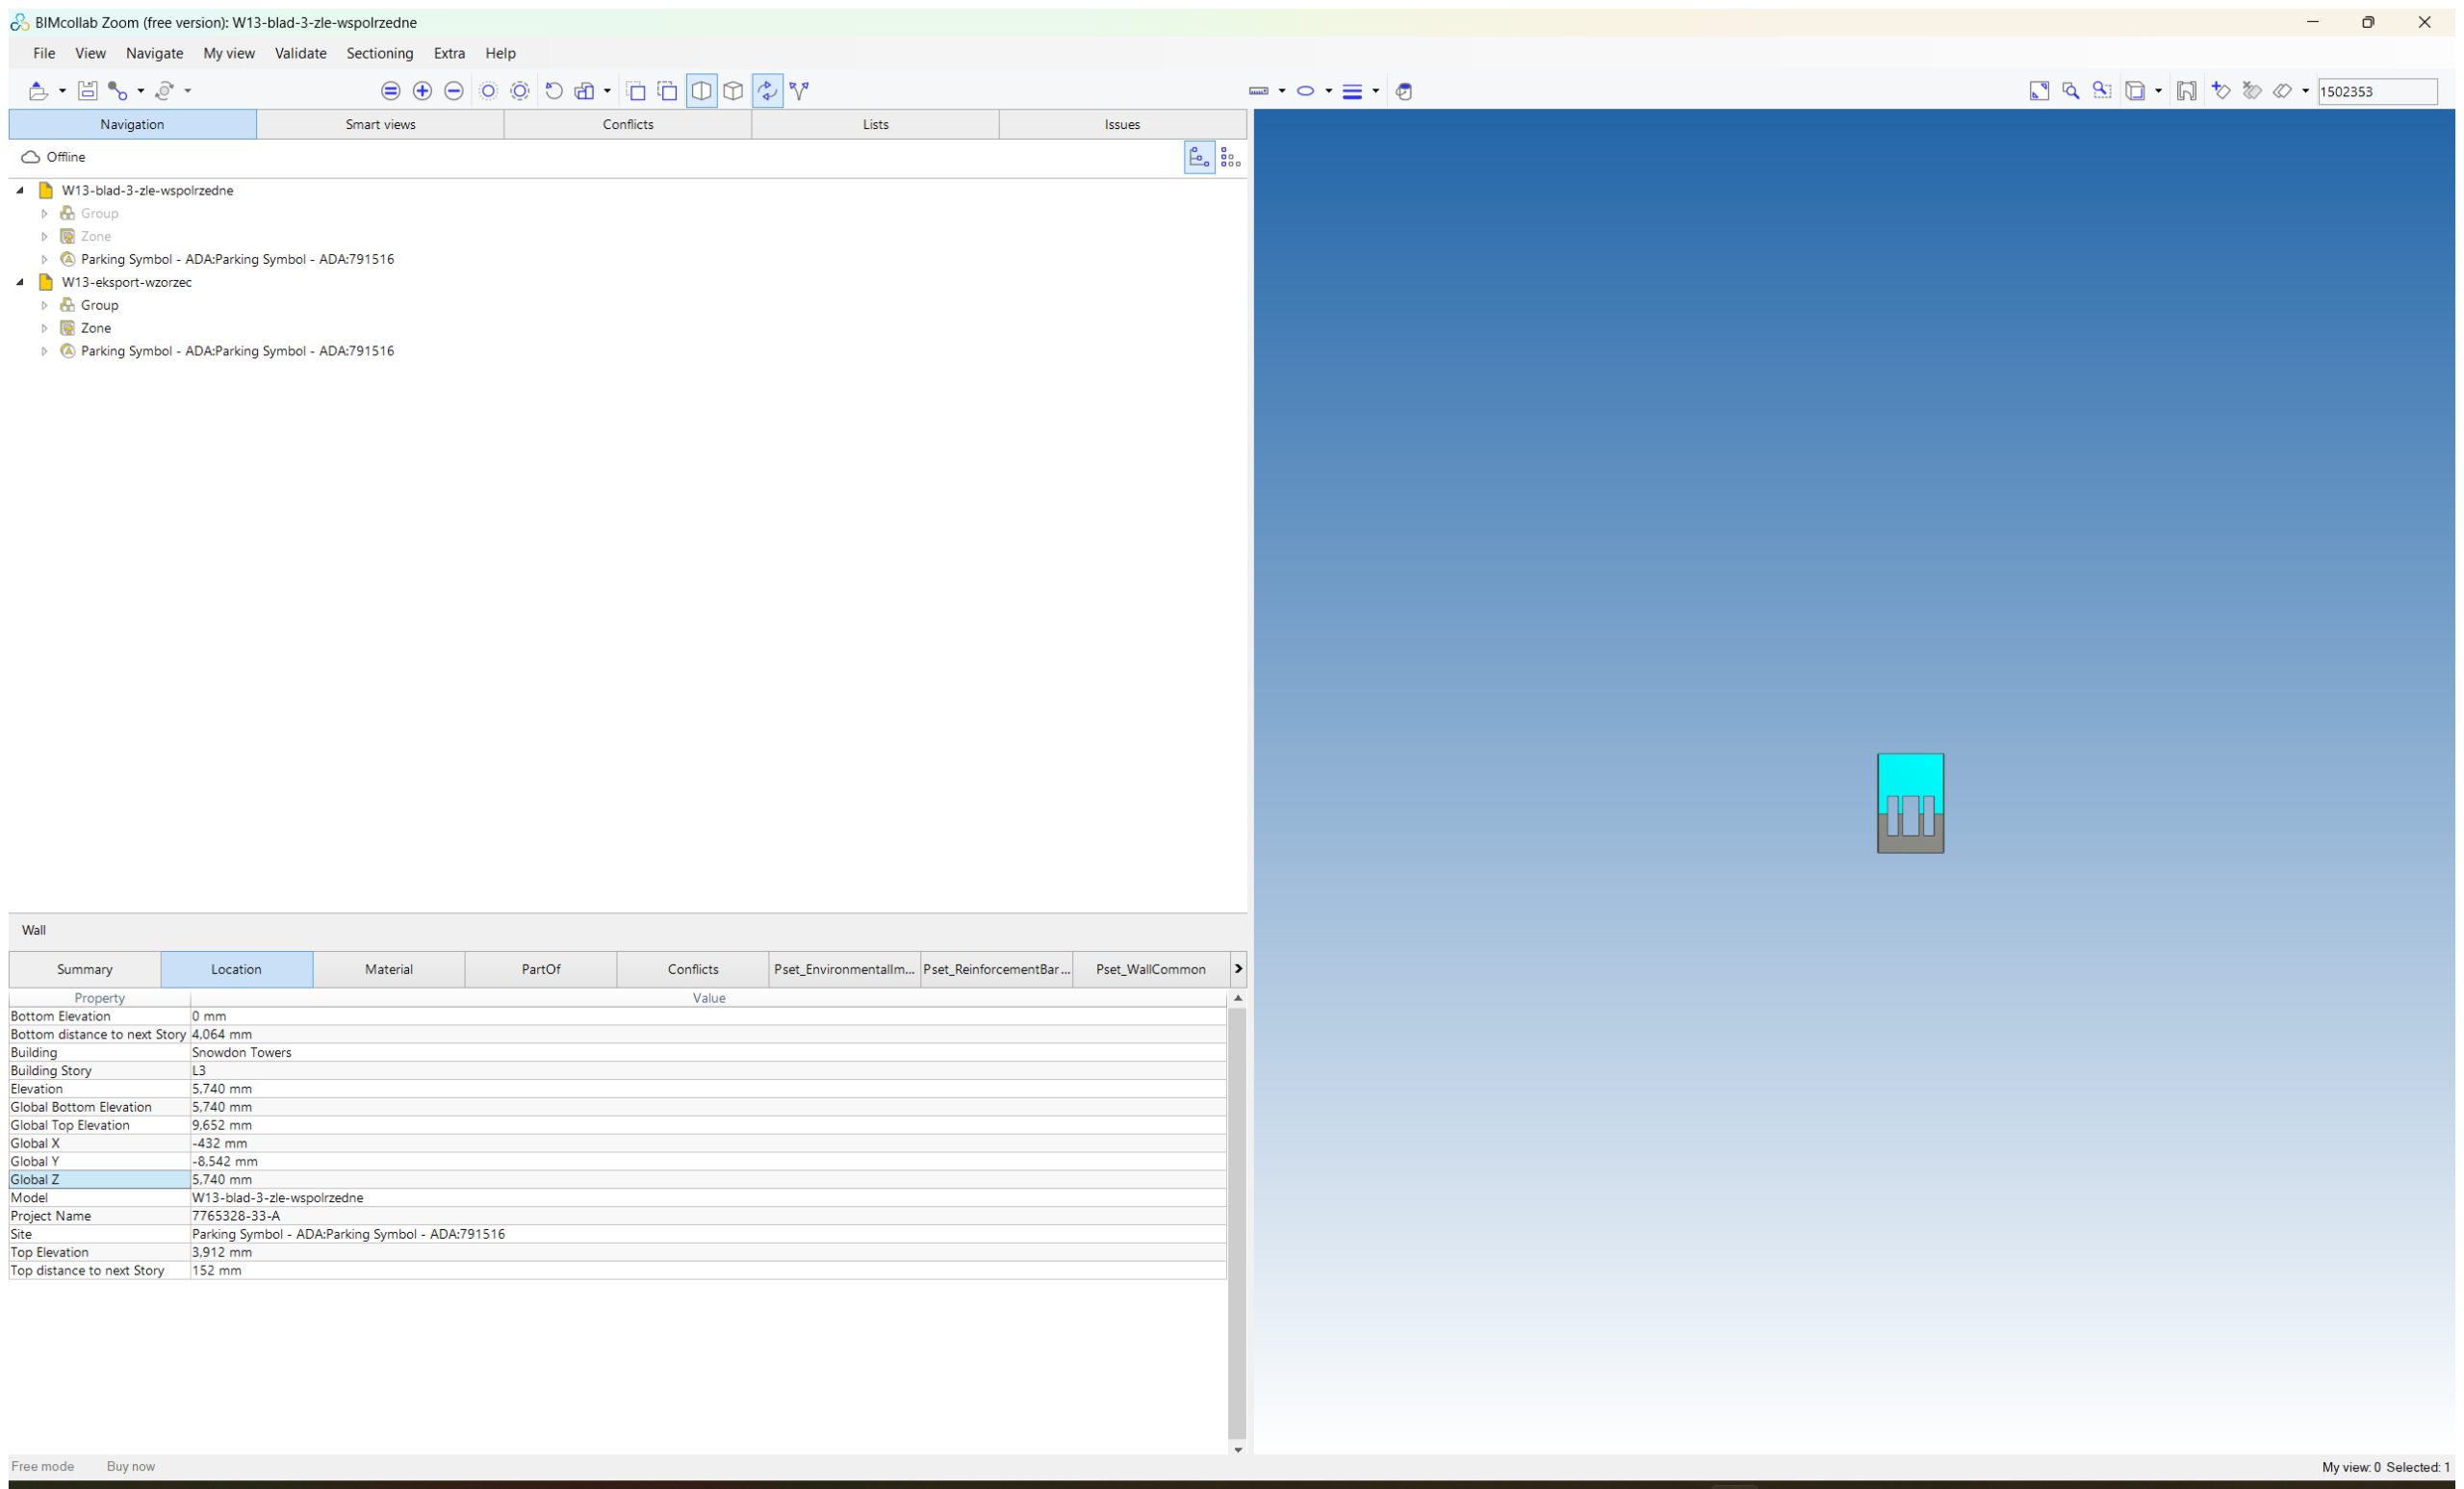Viewport: 2464px width, 1489px height.
Task: Toggle the tree view mode button
Action: (x=1199, y=158)
